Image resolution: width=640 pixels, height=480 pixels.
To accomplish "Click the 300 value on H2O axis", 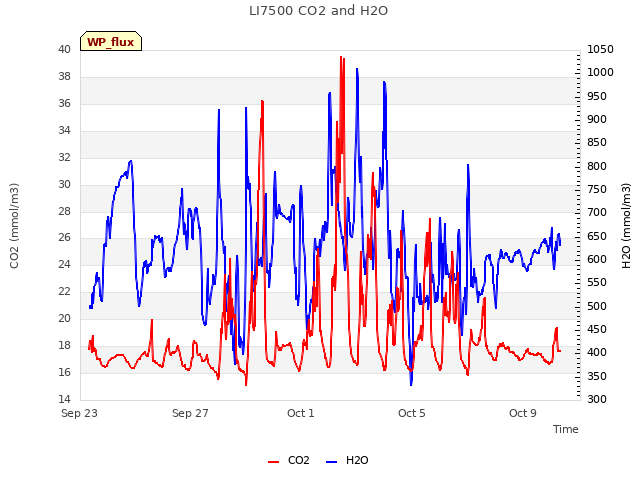I will point(597,399).
